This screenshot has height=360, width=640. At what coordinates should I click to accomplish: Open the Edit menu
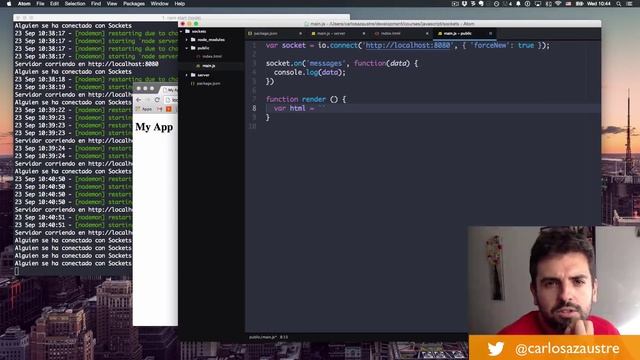coord(54,4)
